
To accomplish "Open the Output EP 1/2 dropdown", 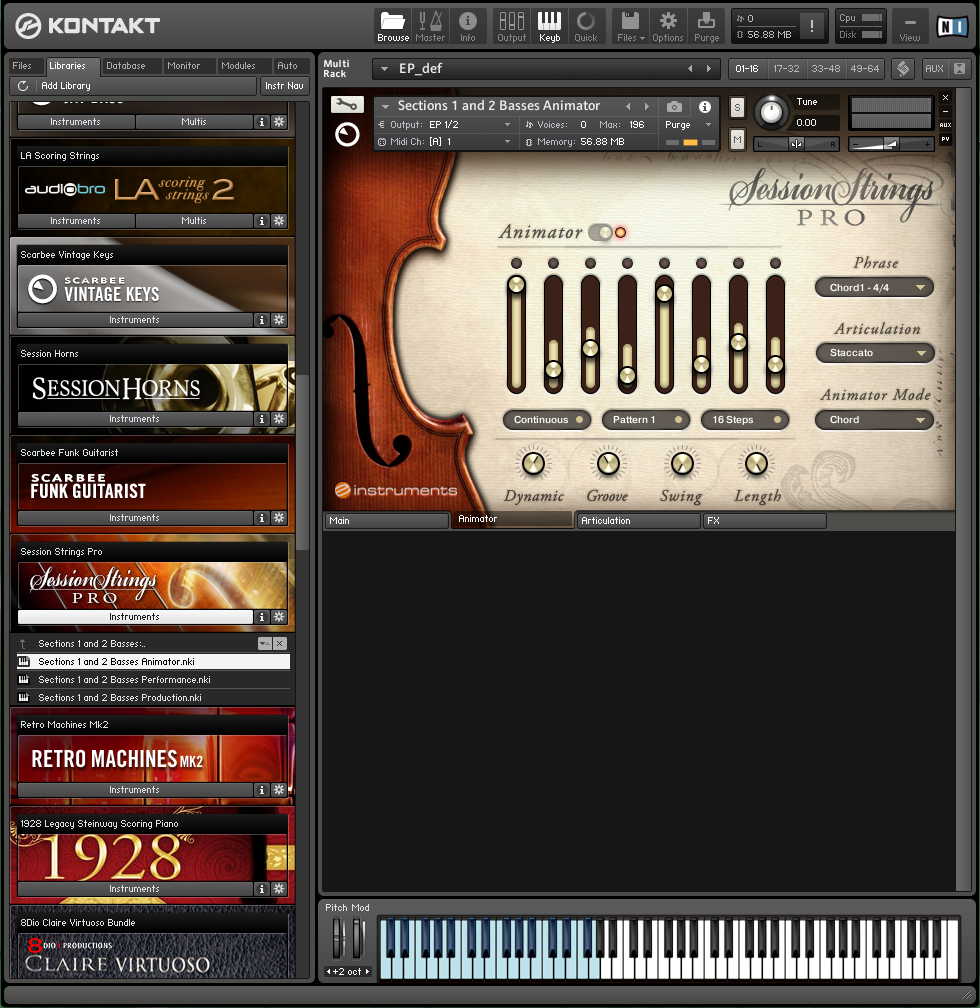I will coord(445,125).
